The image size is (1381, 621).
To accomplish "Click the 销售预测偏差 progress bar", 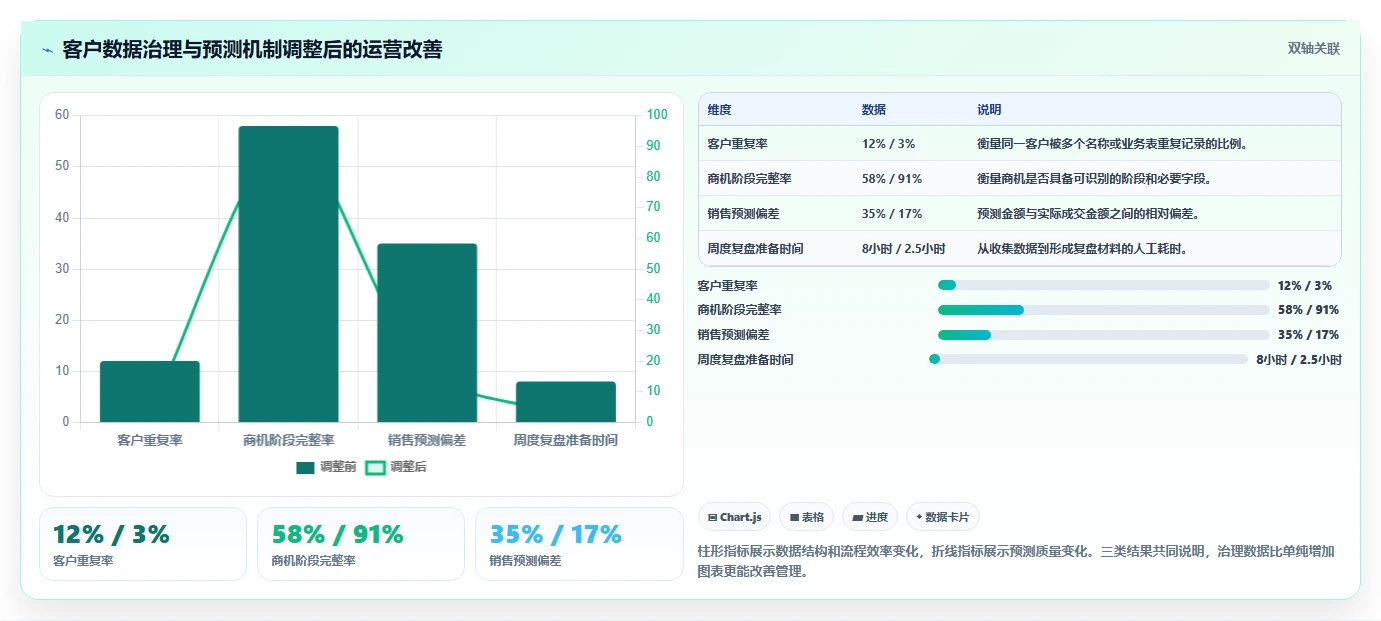I will [x=1103, y=335].
